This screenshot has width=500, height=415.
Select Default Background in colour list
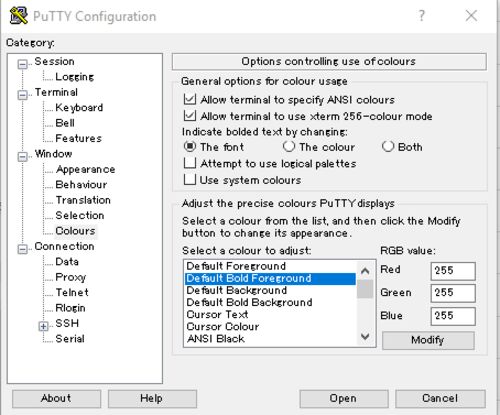pos(270,291)
